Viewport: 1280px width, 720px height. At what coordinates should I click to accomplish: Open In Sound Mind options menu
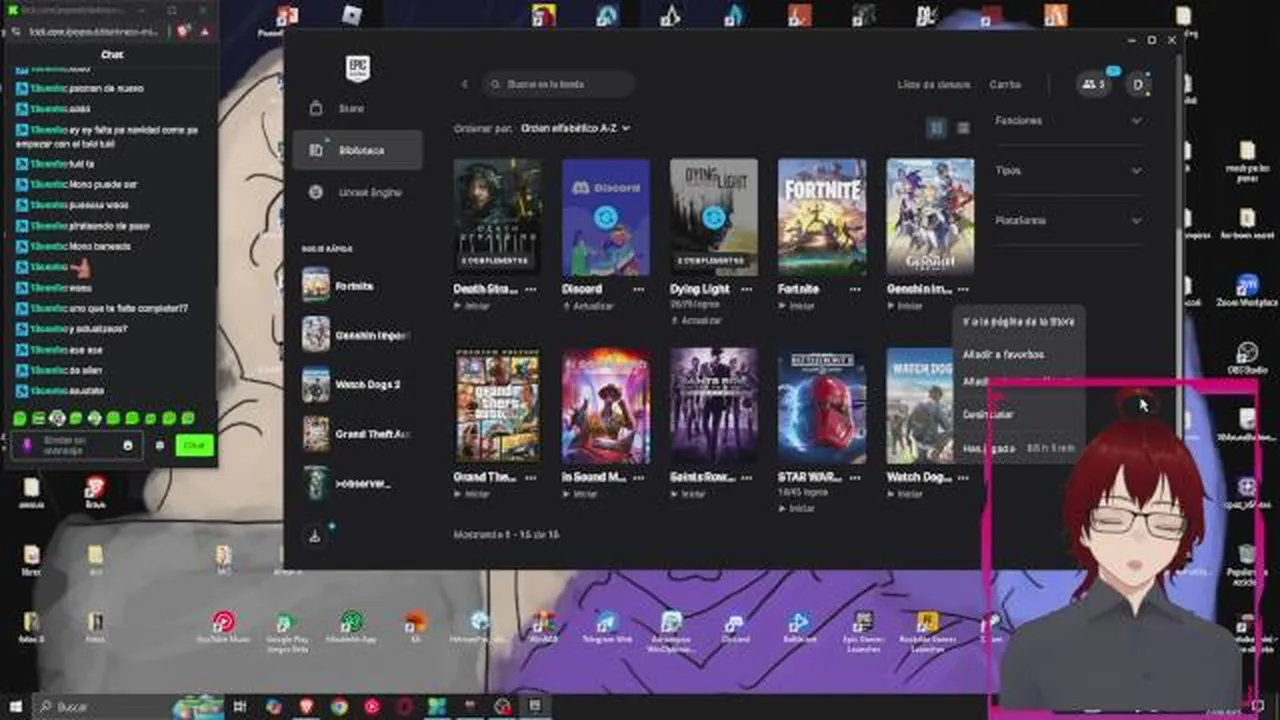coord(639,478)
